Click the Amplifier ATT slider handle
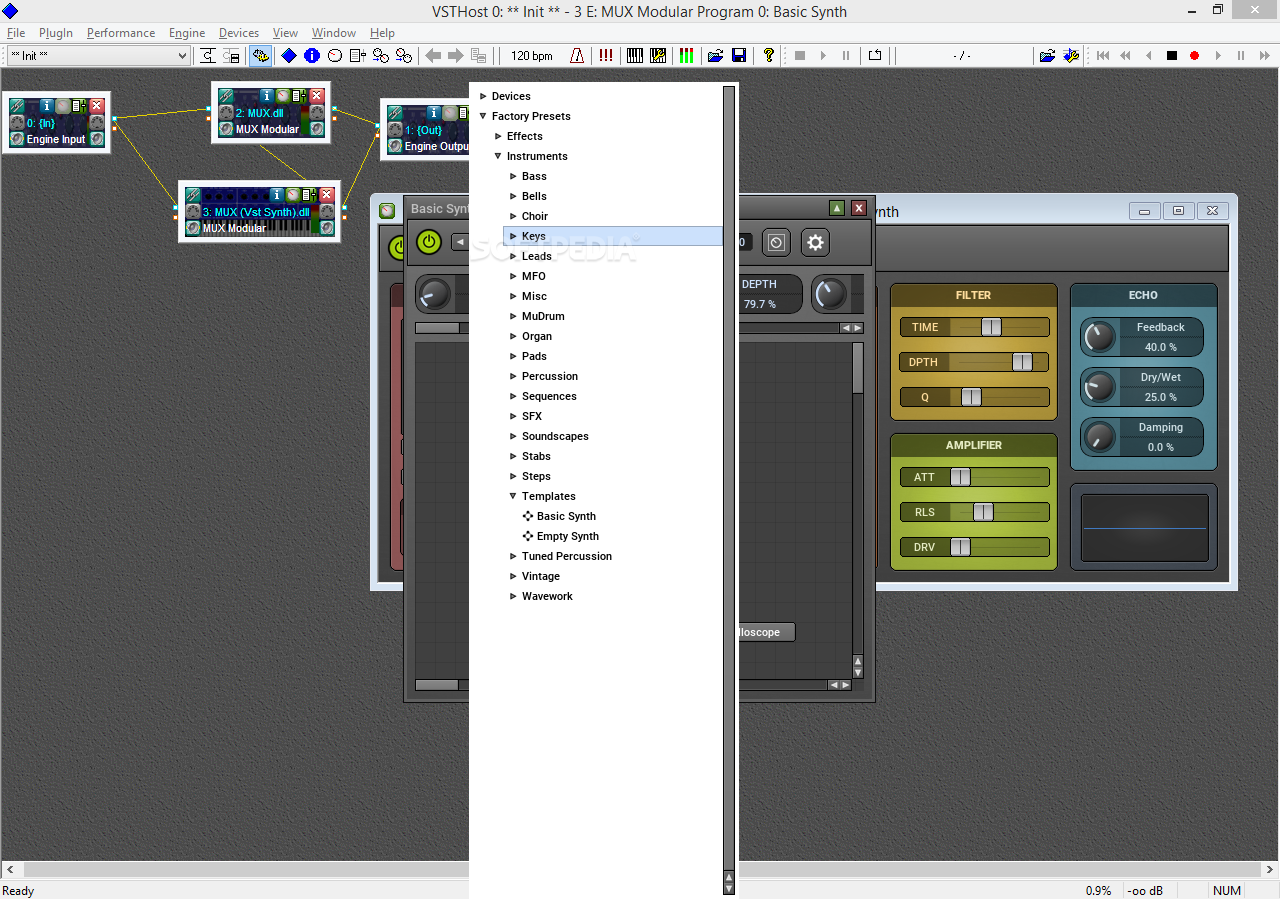This screenshot has height=899, width=1280. (x=960, y=477)
